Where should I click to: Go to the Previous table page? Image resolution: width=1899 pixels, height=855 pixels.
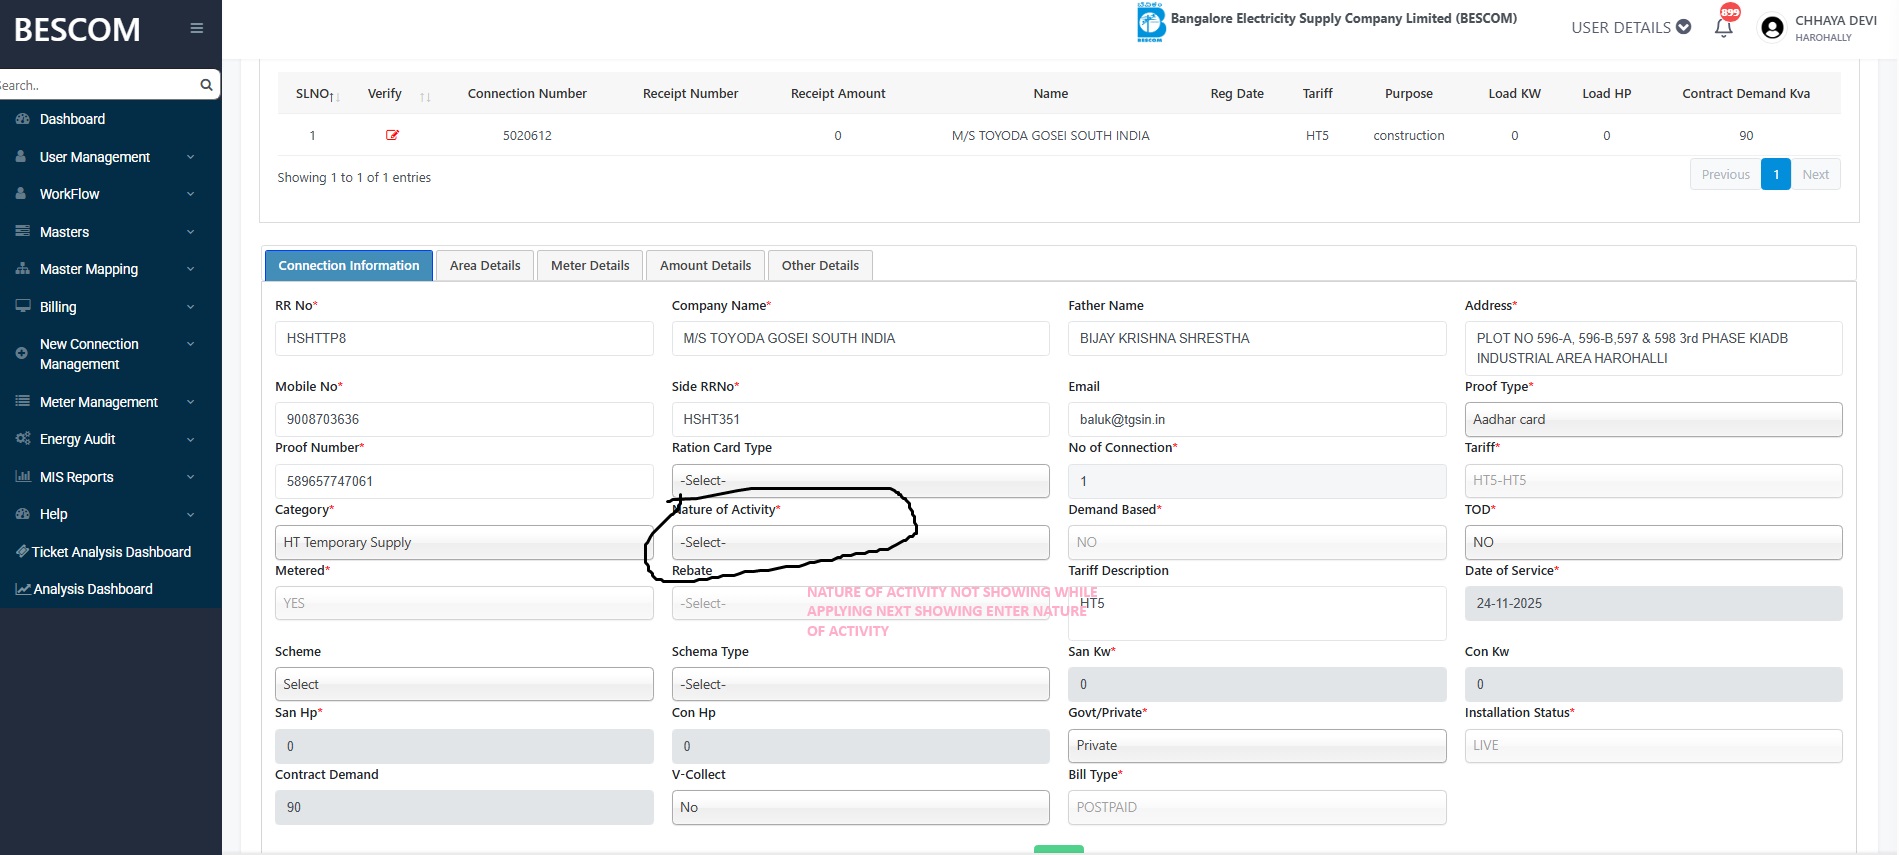[1726, 174]
